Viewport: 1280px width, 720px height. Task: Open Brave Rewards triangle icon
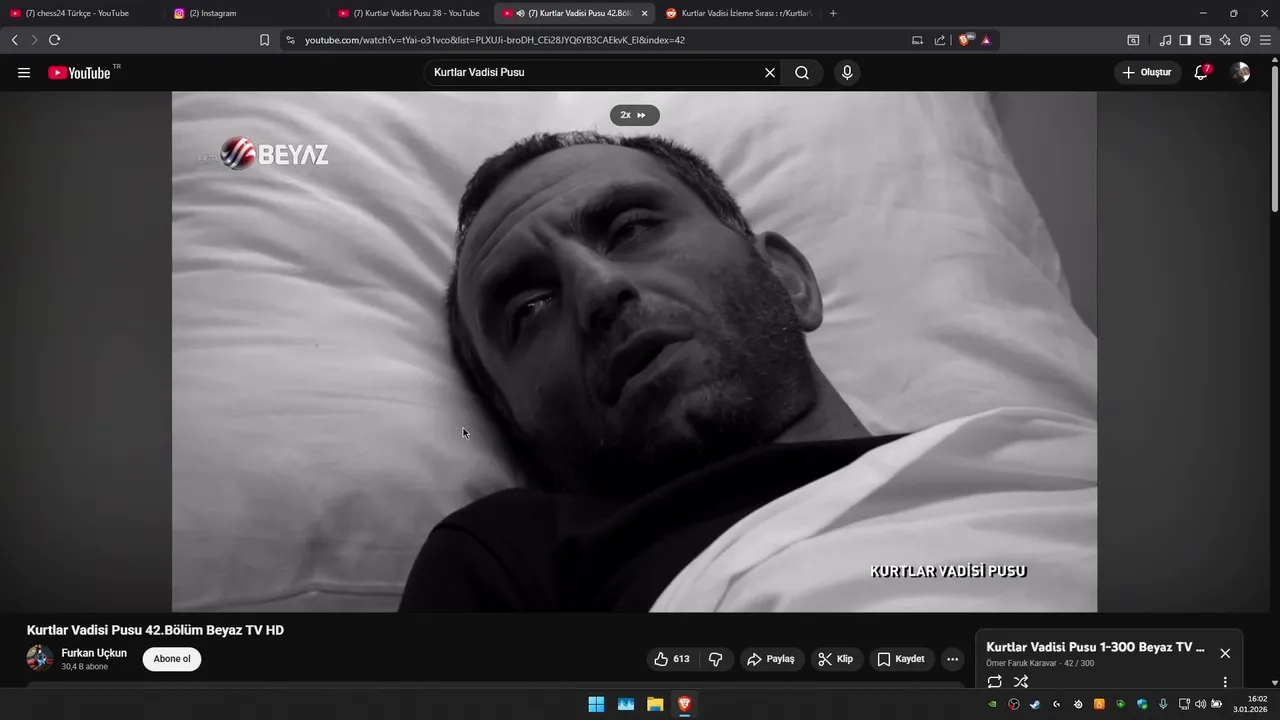coord(986,40)
